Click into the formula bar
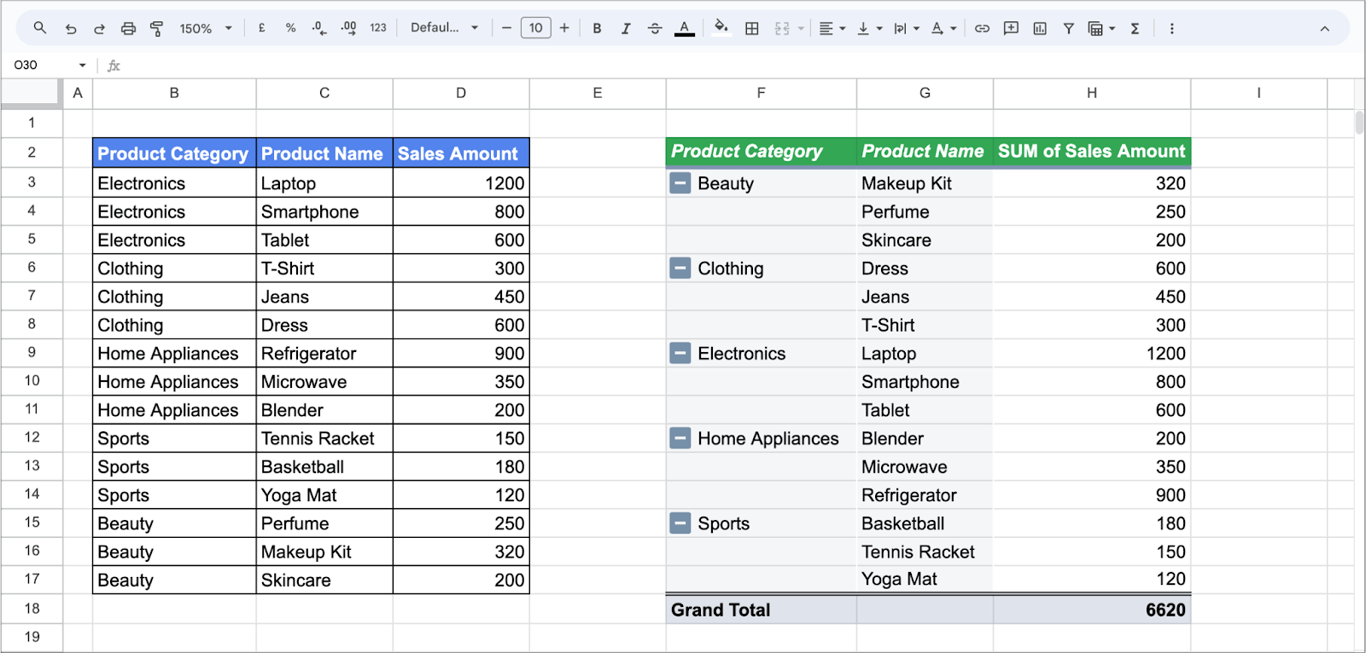Viewport: 1366px width, 653px height. tap(740, 65)
